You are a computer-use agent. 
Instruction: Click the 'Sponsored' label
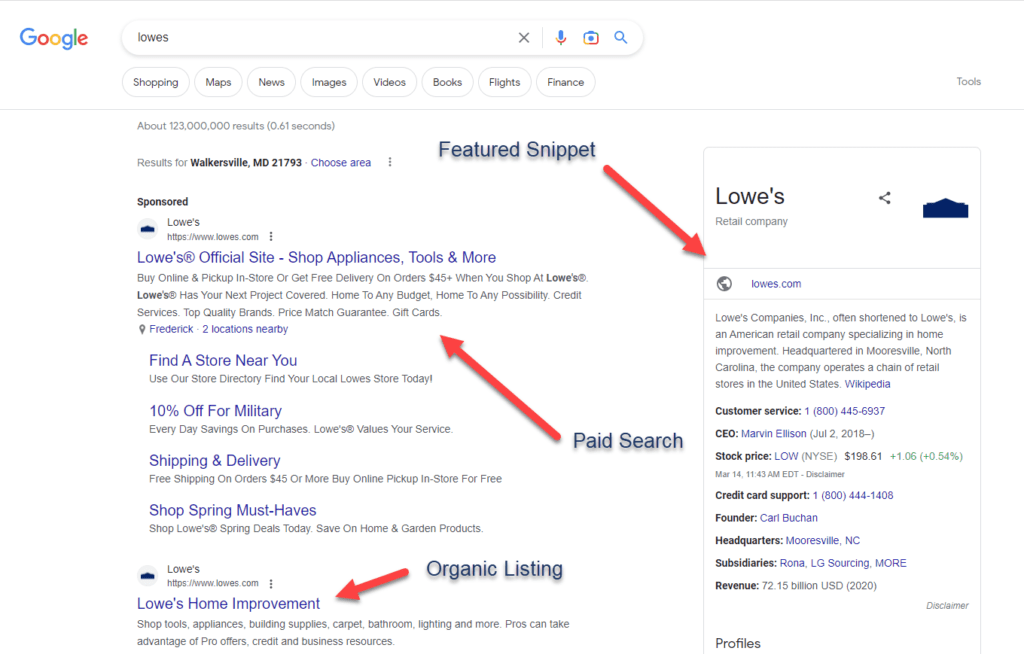tap(163, 202)
